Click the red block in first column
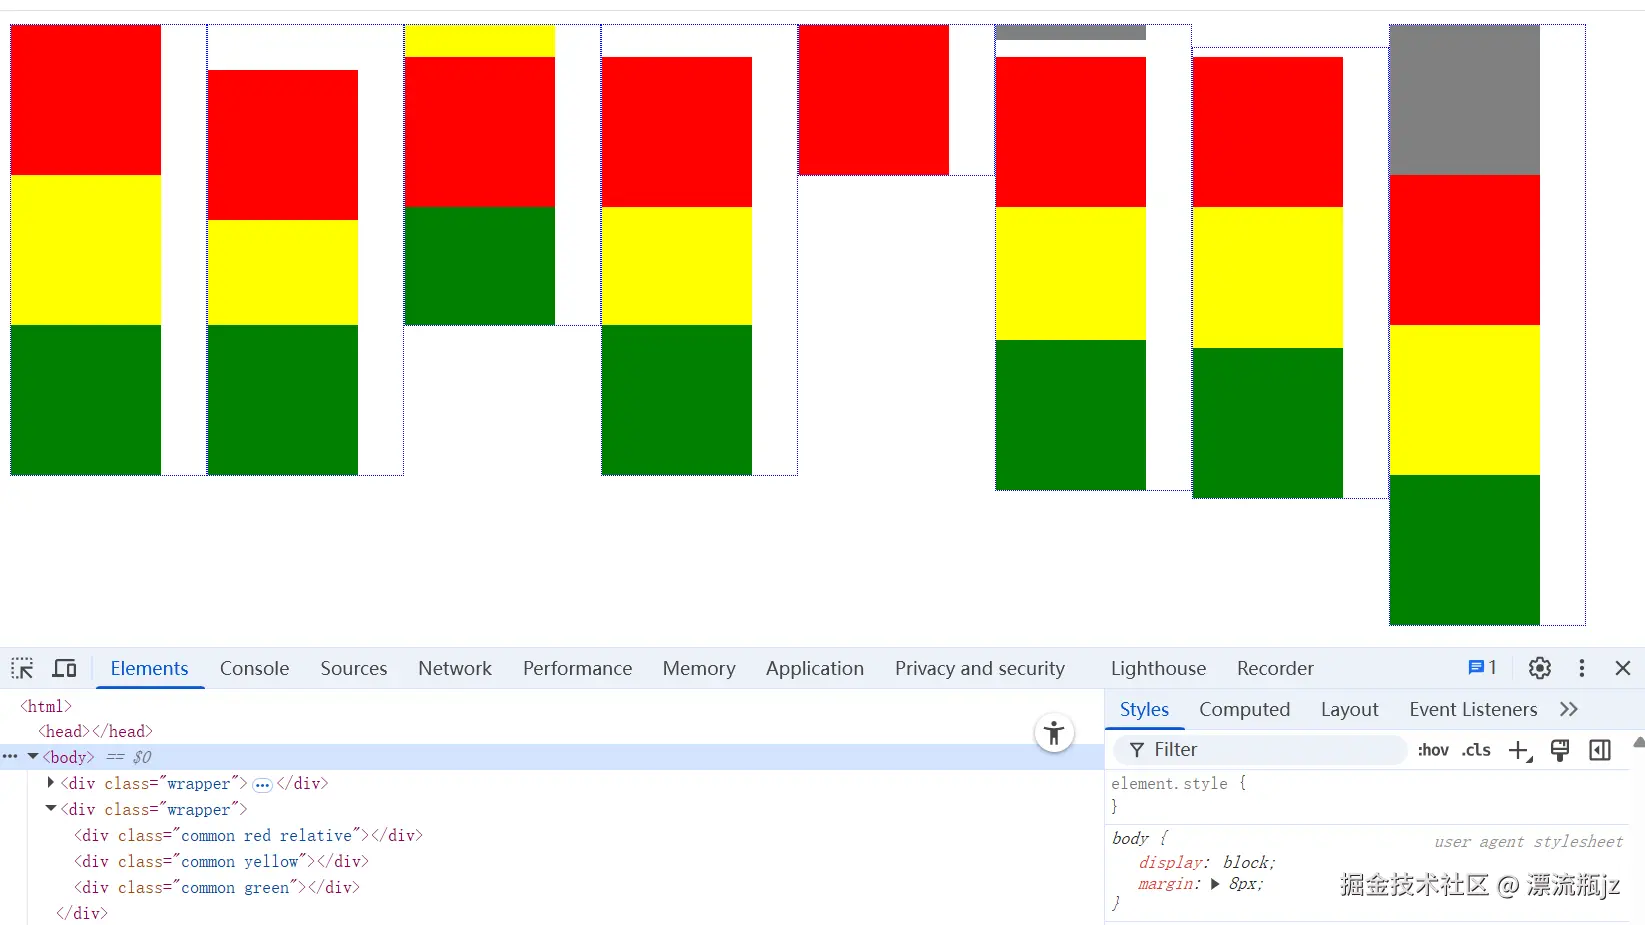This screenshot has width=1645, height=925. [x=85, y=100]
